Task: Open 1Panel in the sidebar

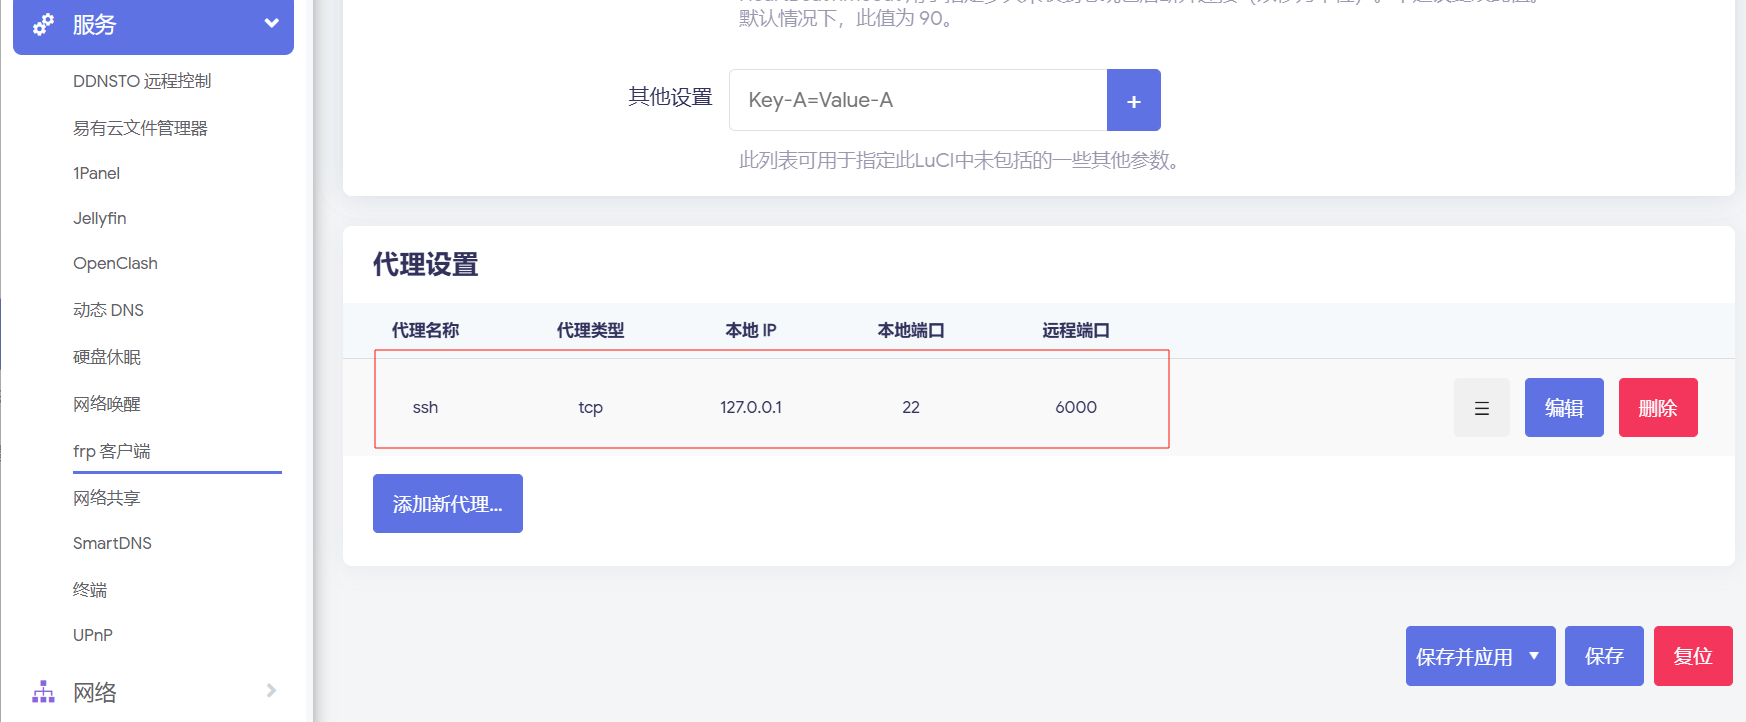Action: point(96,173)
